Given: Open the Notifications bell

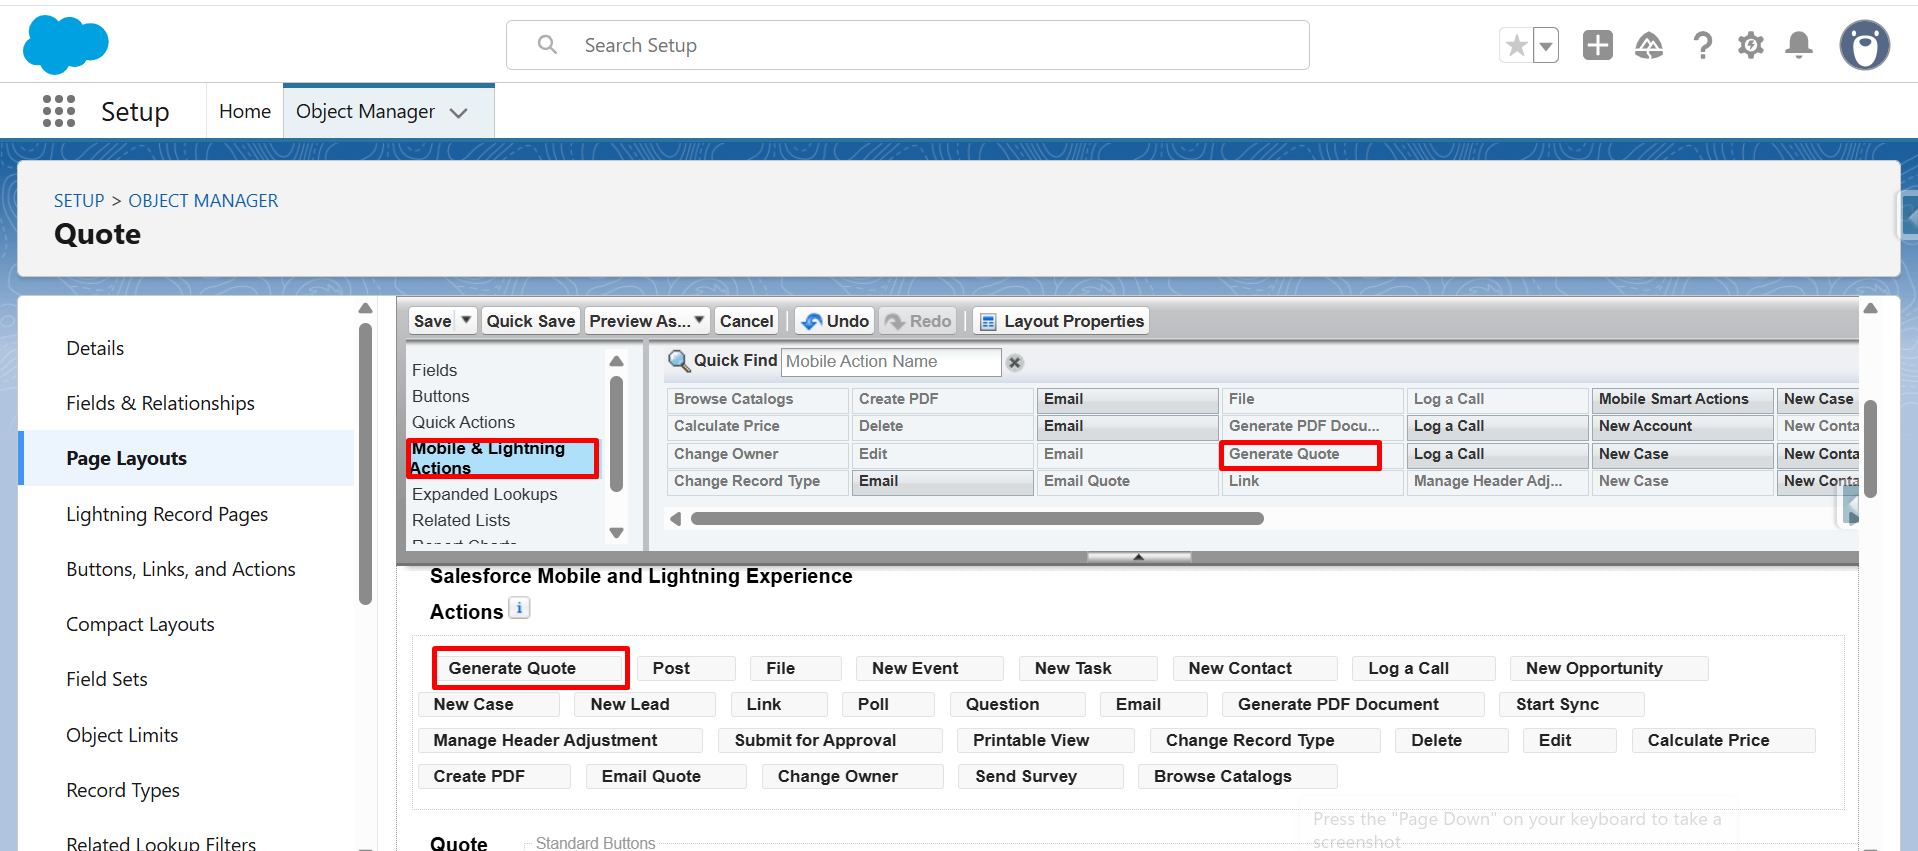Looking at the screenshot, I should point(1799,45).
